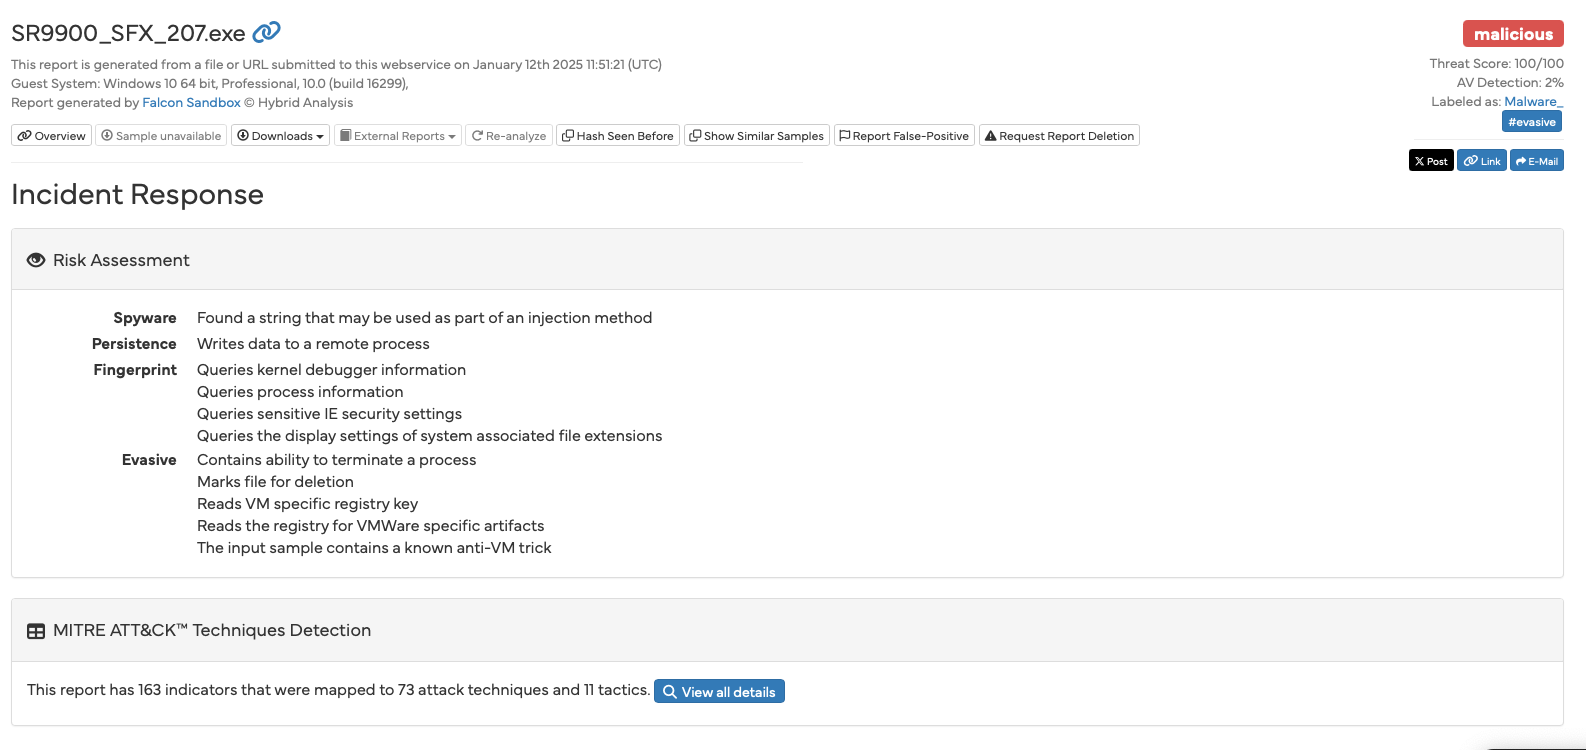Viewport: 1586px width, 750px height.
Task: Report a False-Positive with the flag button
Action: (x=904, y=136)
